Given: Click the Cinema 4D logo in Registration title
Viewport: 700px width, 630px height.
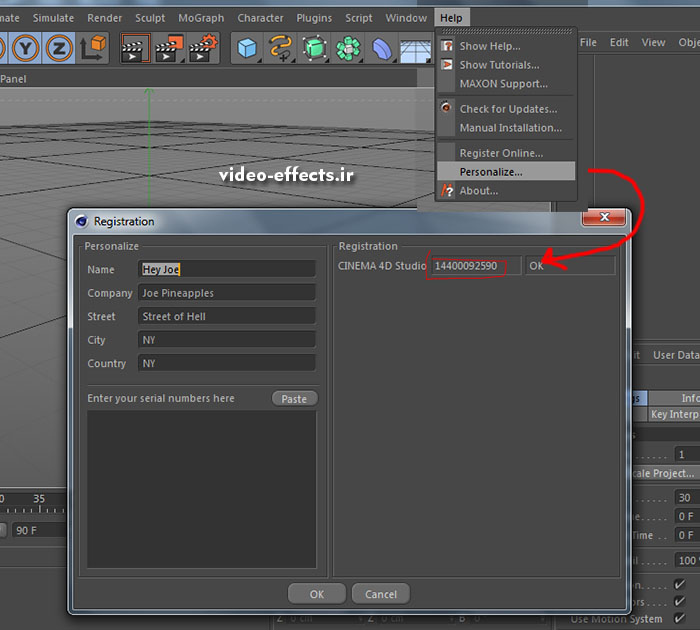Looking at the screenshot, I should click(x=81, y=221).
